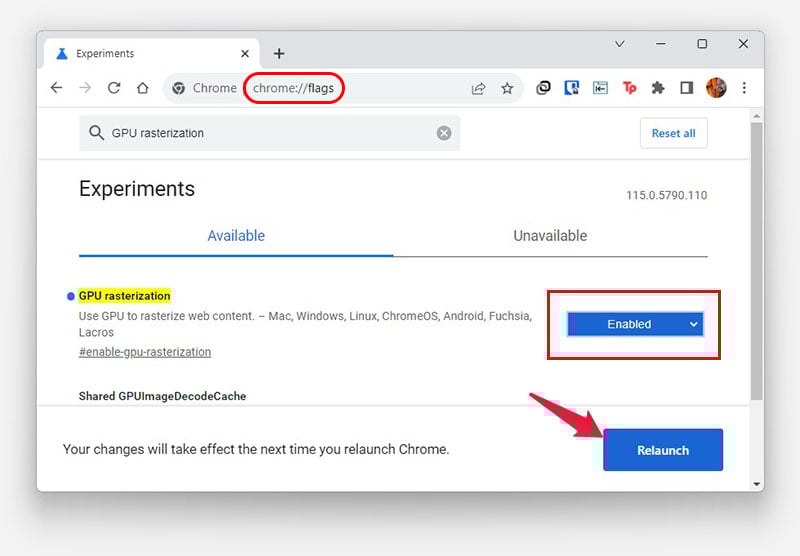Open the user profile avatar

716,88
